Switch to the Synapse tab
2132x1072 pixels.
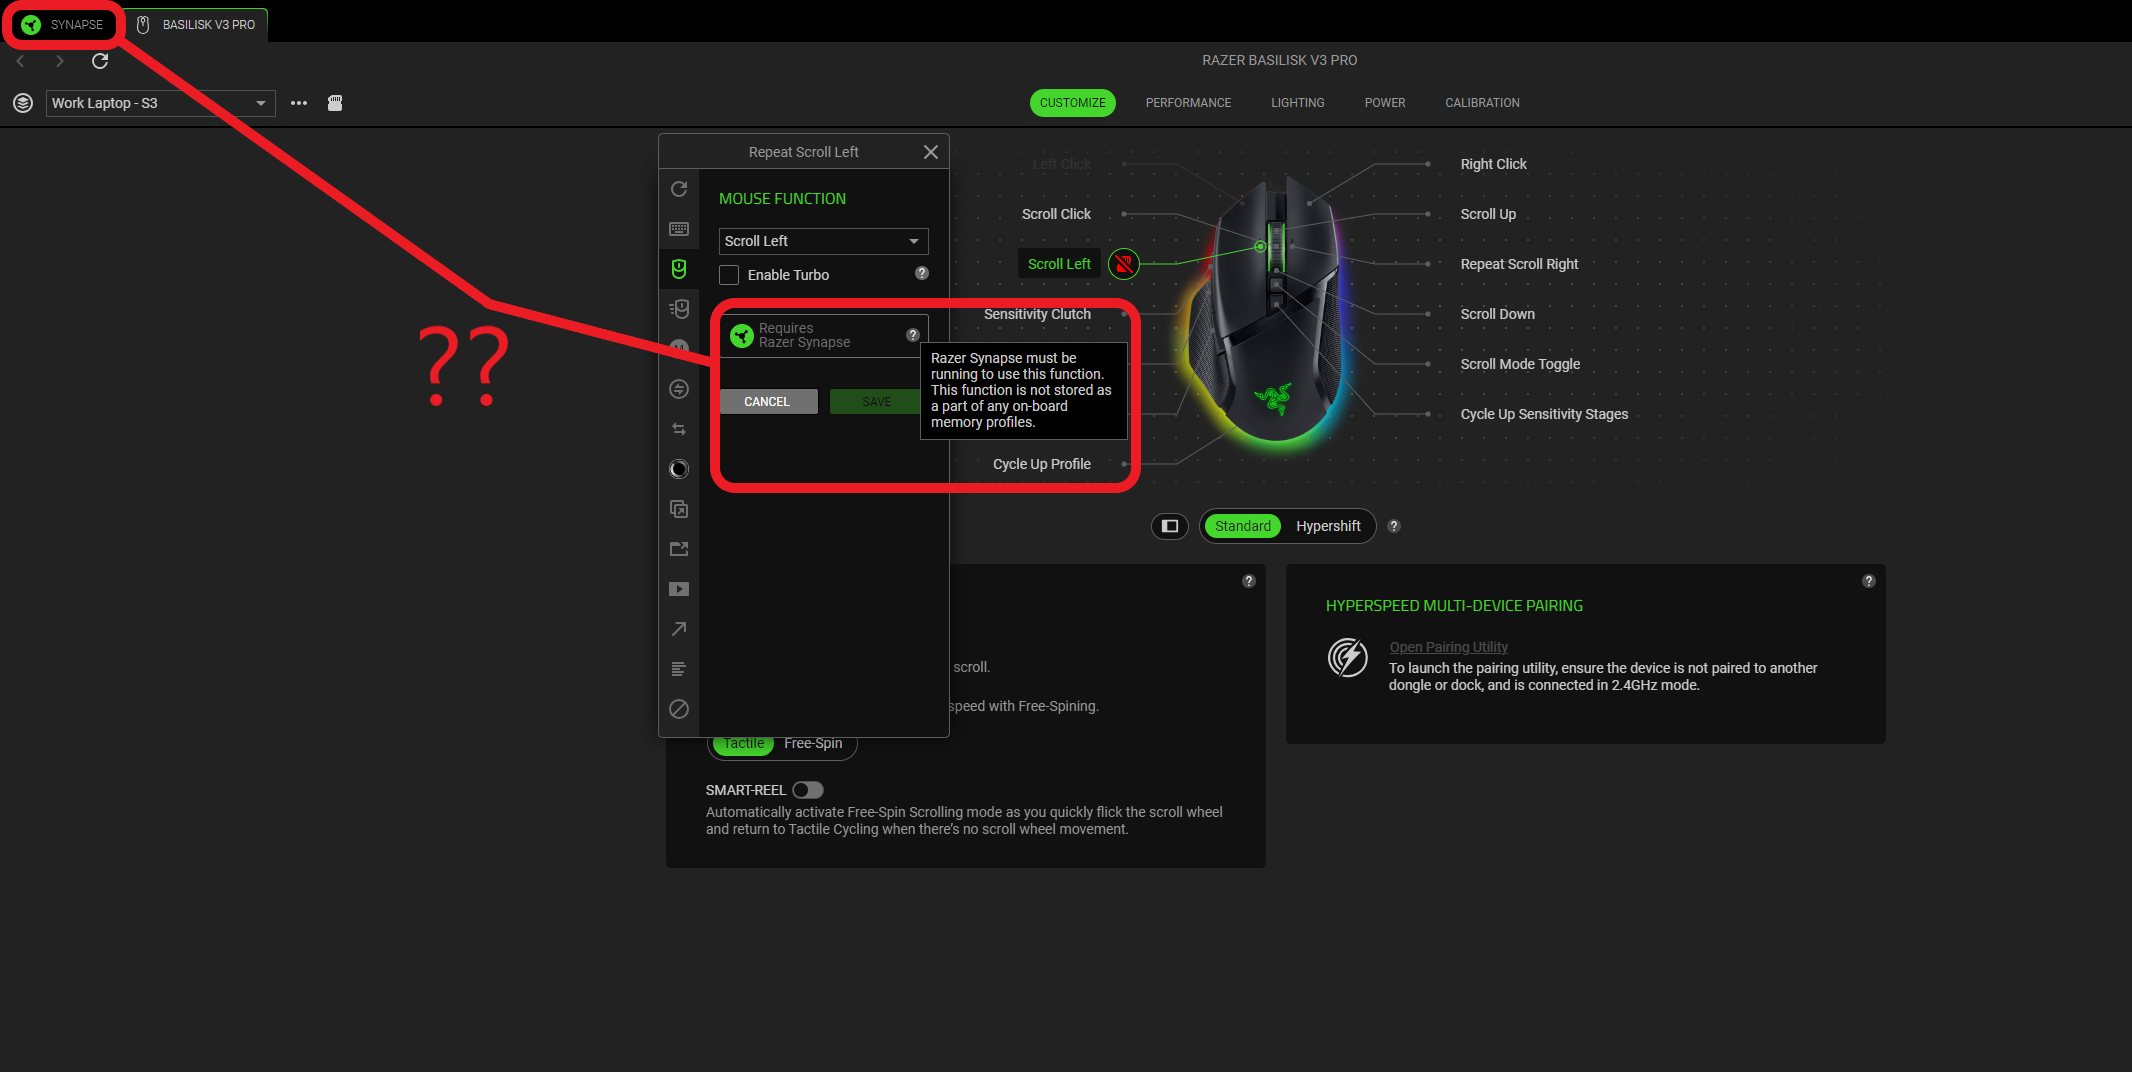point(63,24)
